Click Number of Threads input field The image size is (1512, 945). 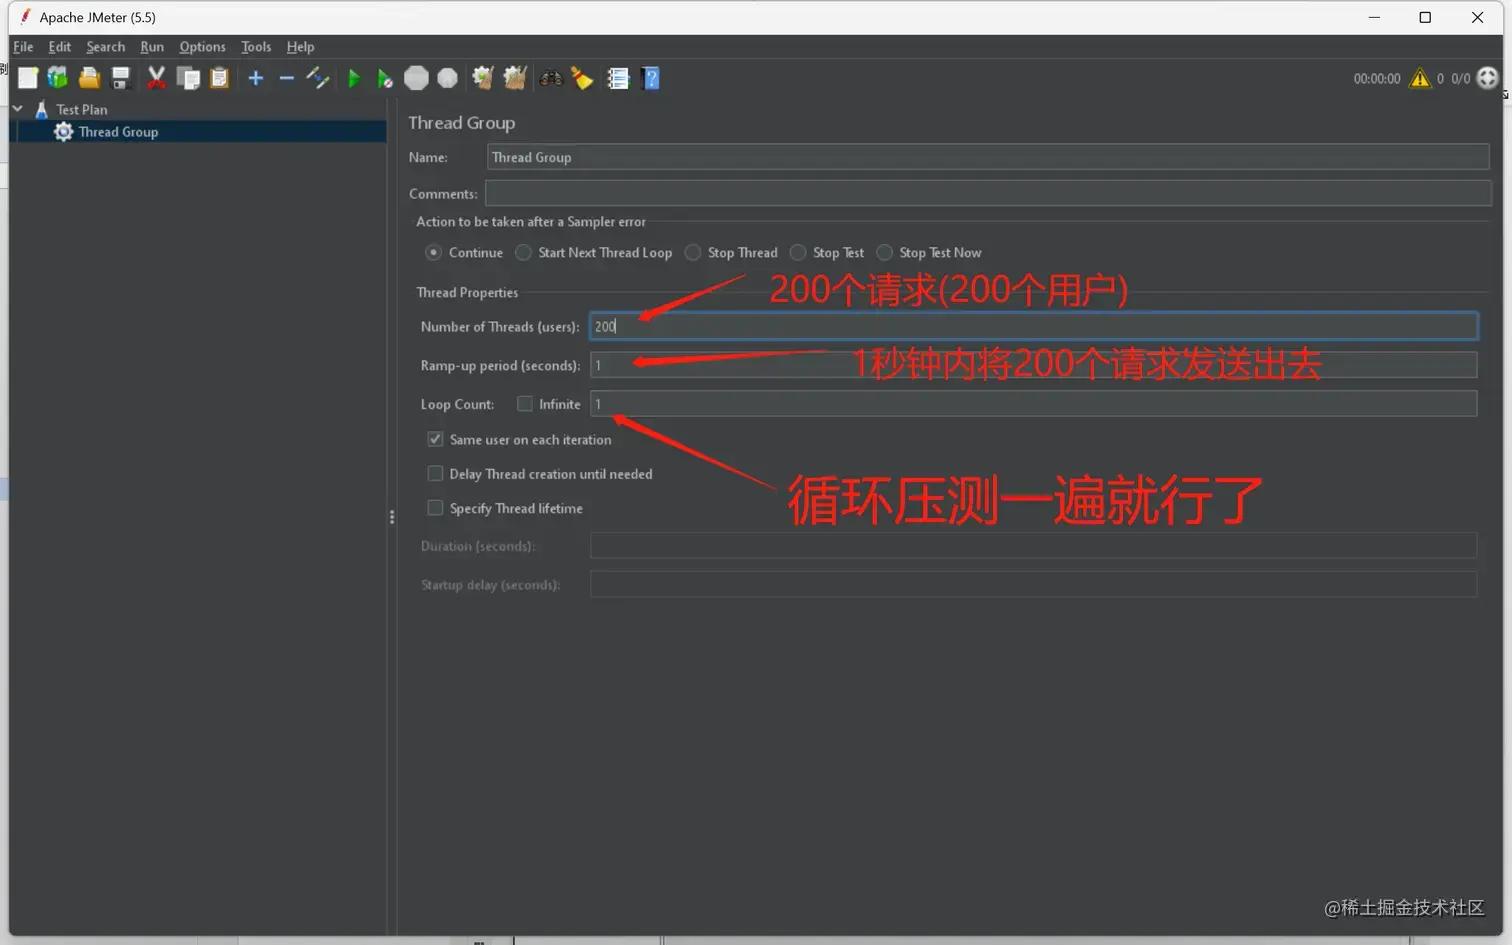[1034, 326]
